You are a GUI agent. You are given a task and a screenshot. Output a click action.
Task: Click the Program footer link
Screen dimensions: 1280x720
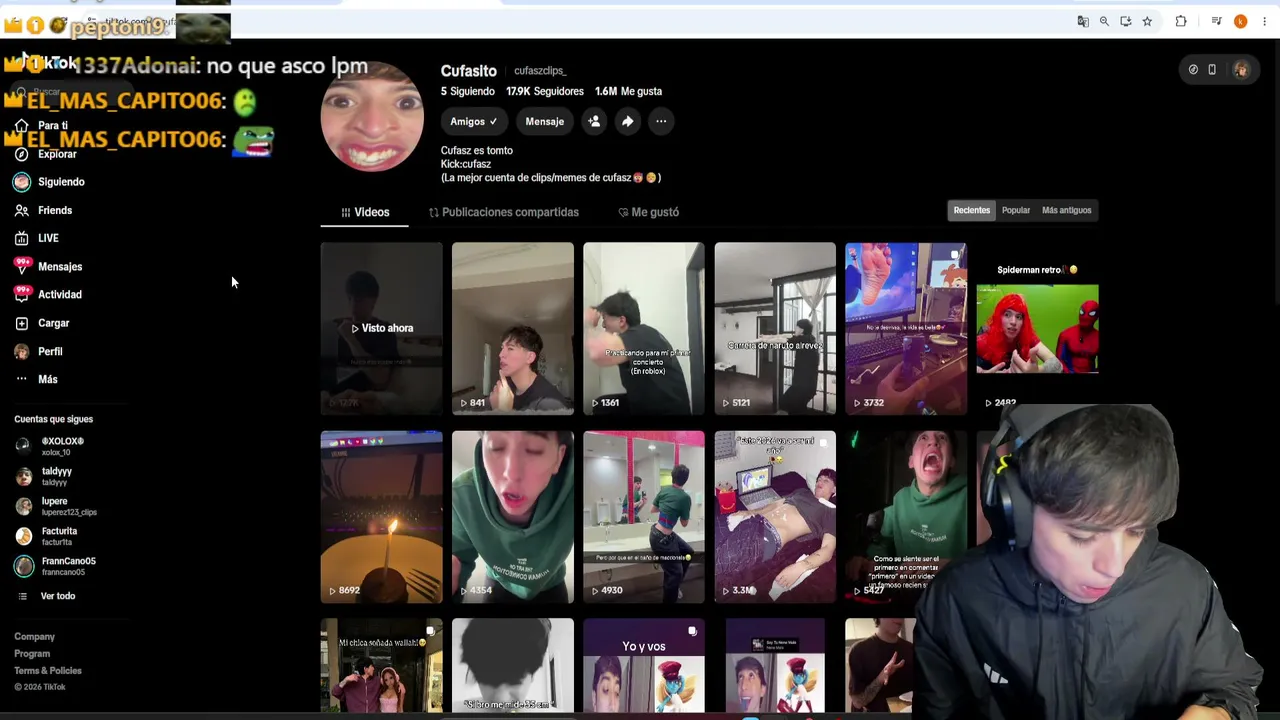[32, 653]
